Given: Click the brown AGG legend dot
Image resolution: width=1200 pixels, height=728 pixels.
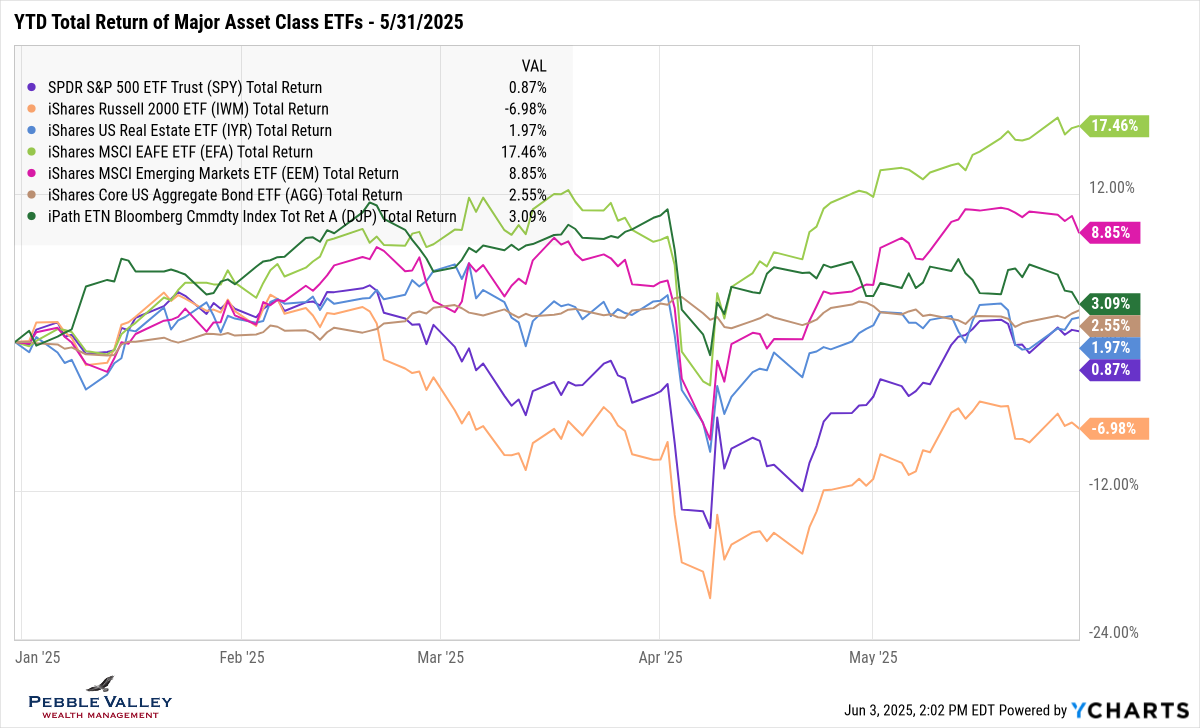Looking at the screenshot, I should click(35, 195).
